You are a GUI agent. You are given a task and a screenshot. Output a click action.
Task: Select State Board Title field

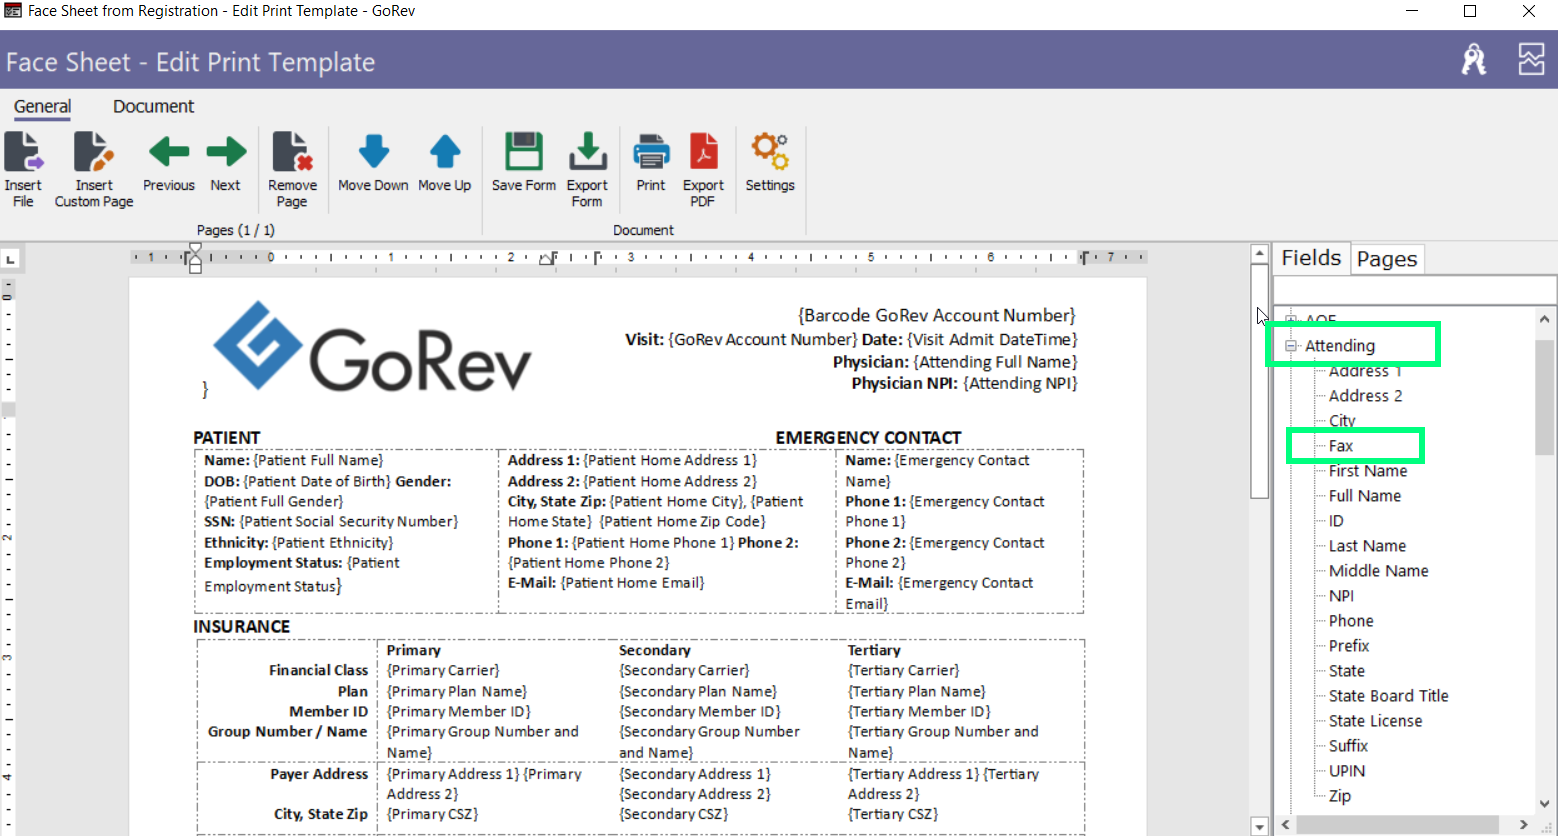pyautogui.click(x=1388, y=696)
